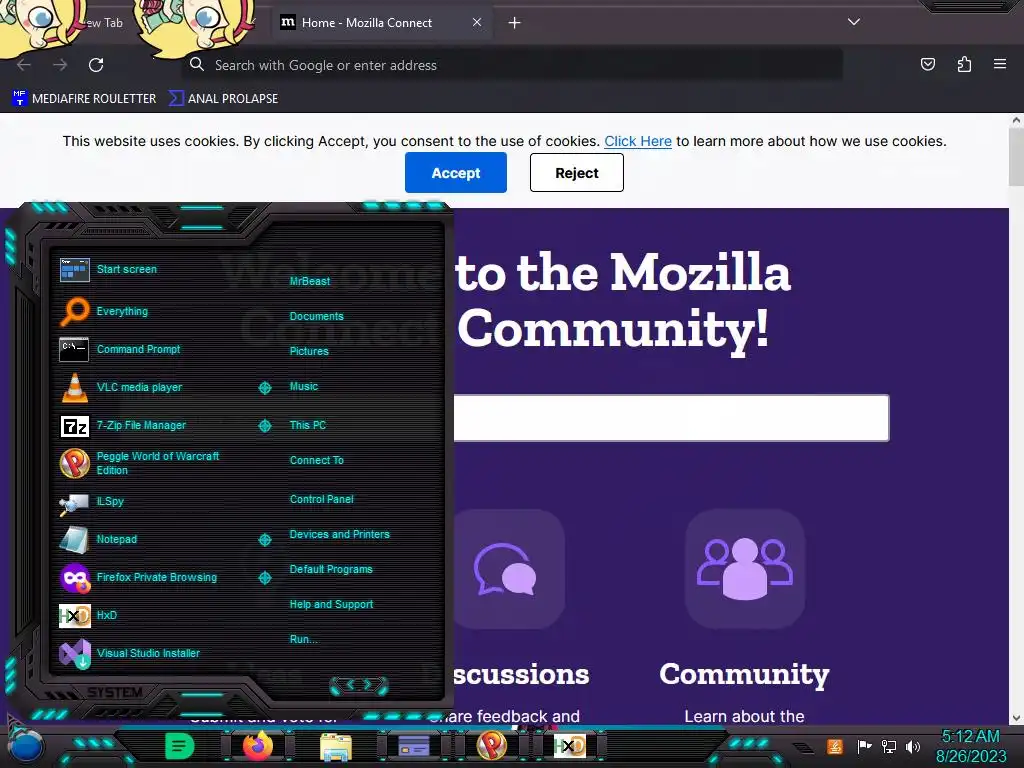This screenshot has width=1024, height=768.
Task: Open the Extensions puzzle icon
Action: (x=964, y=64)
